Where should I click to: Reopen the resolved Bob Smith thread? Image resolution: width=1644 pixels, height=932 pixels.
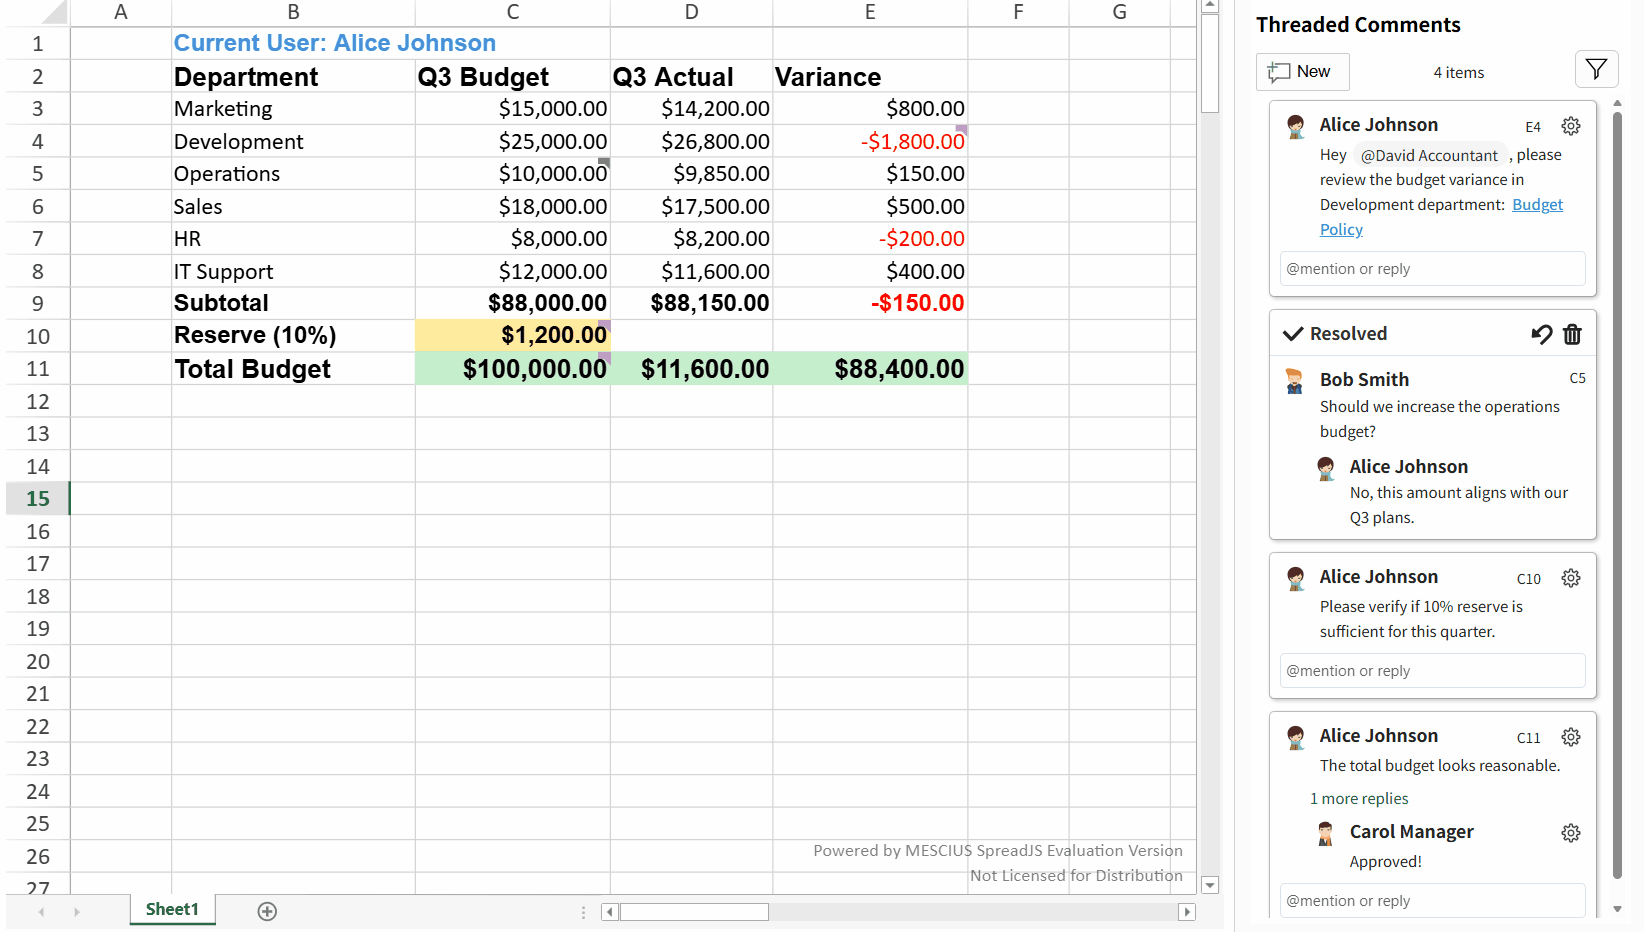[x=1541, y=334]
